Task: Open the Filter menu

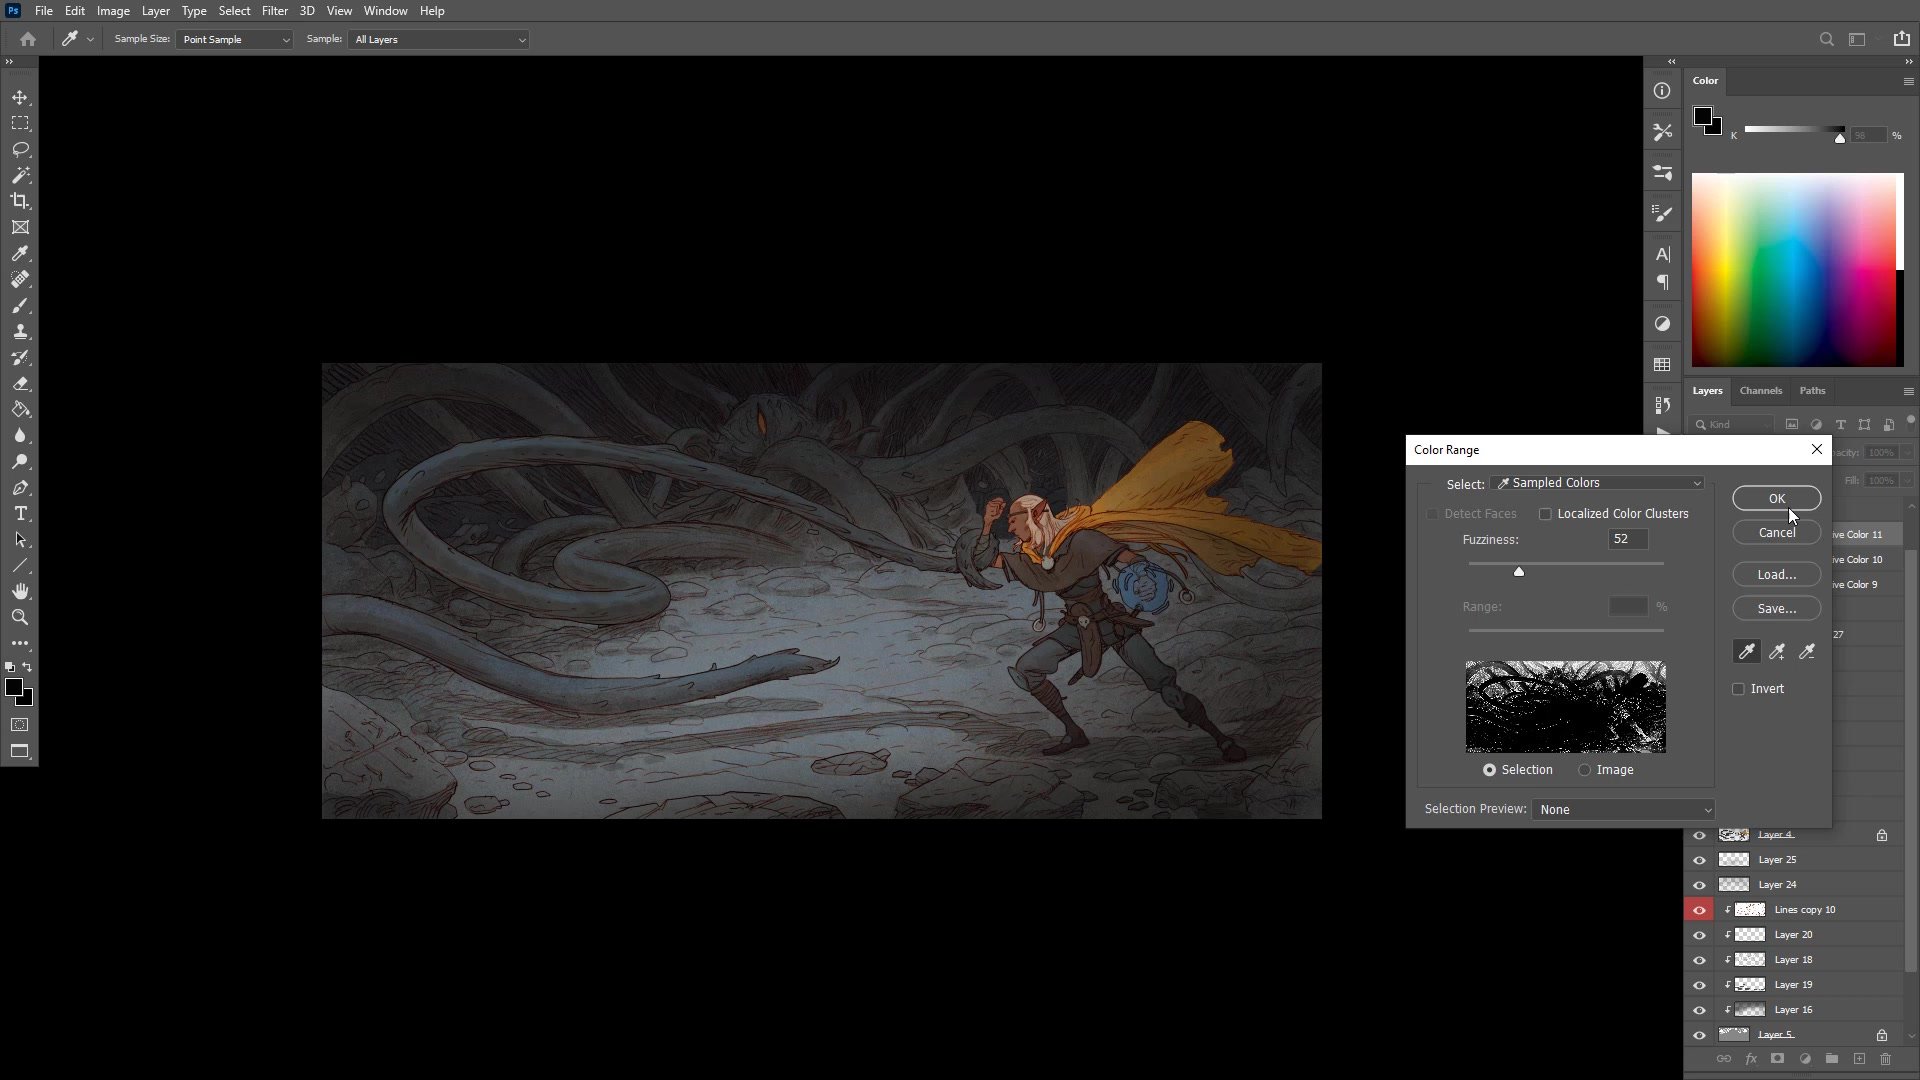Action: pyautogui.click(x=274, y=11)
